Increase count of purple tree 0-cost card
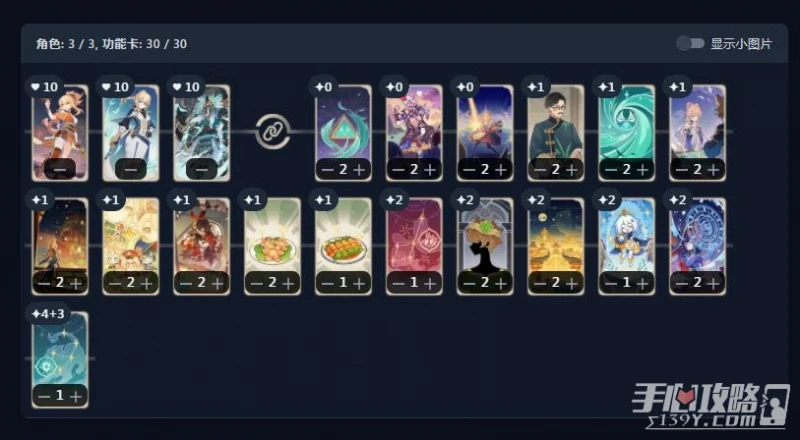 click(x=430, y=169)
